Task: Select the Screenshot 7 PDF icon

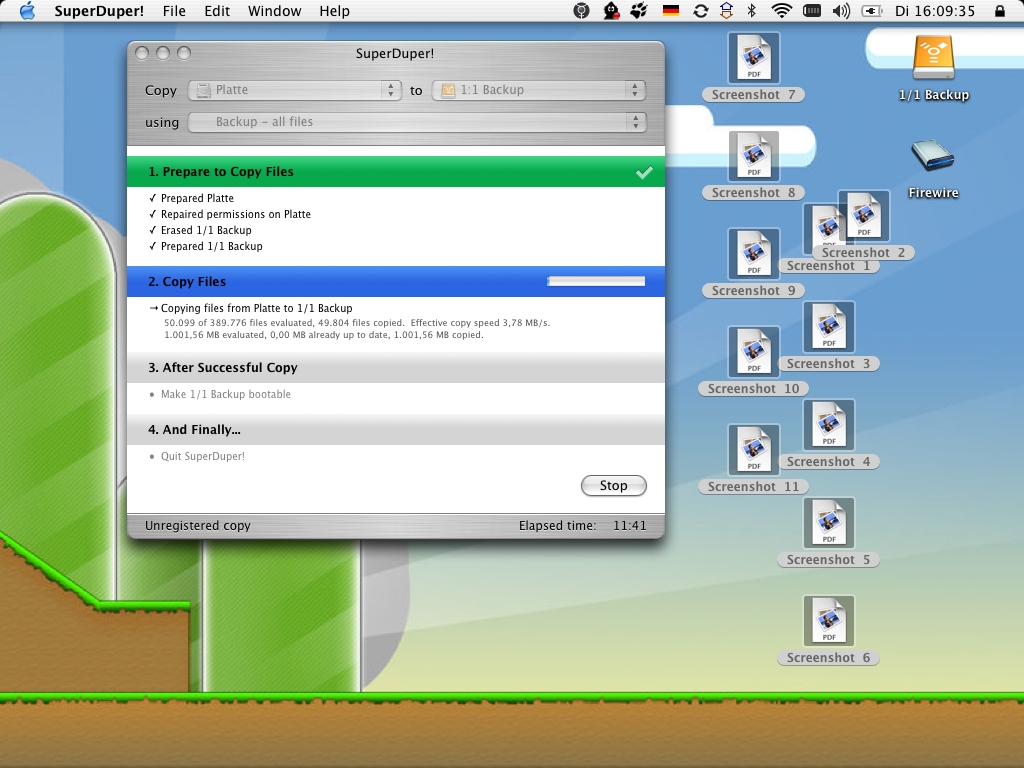Action: [754, 58]
